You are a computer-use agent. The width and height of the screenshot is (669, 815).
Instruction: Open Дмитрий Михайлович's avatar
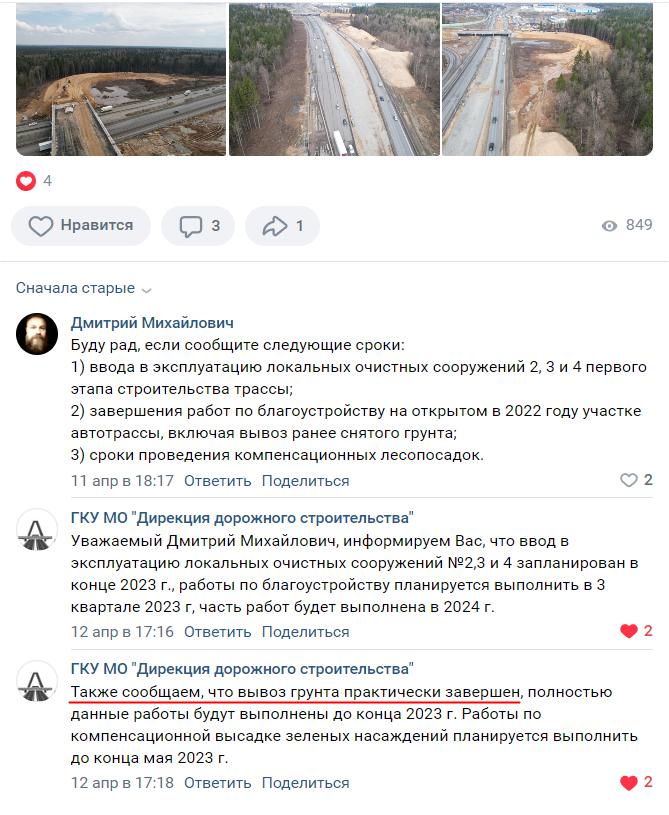(37, 334)
